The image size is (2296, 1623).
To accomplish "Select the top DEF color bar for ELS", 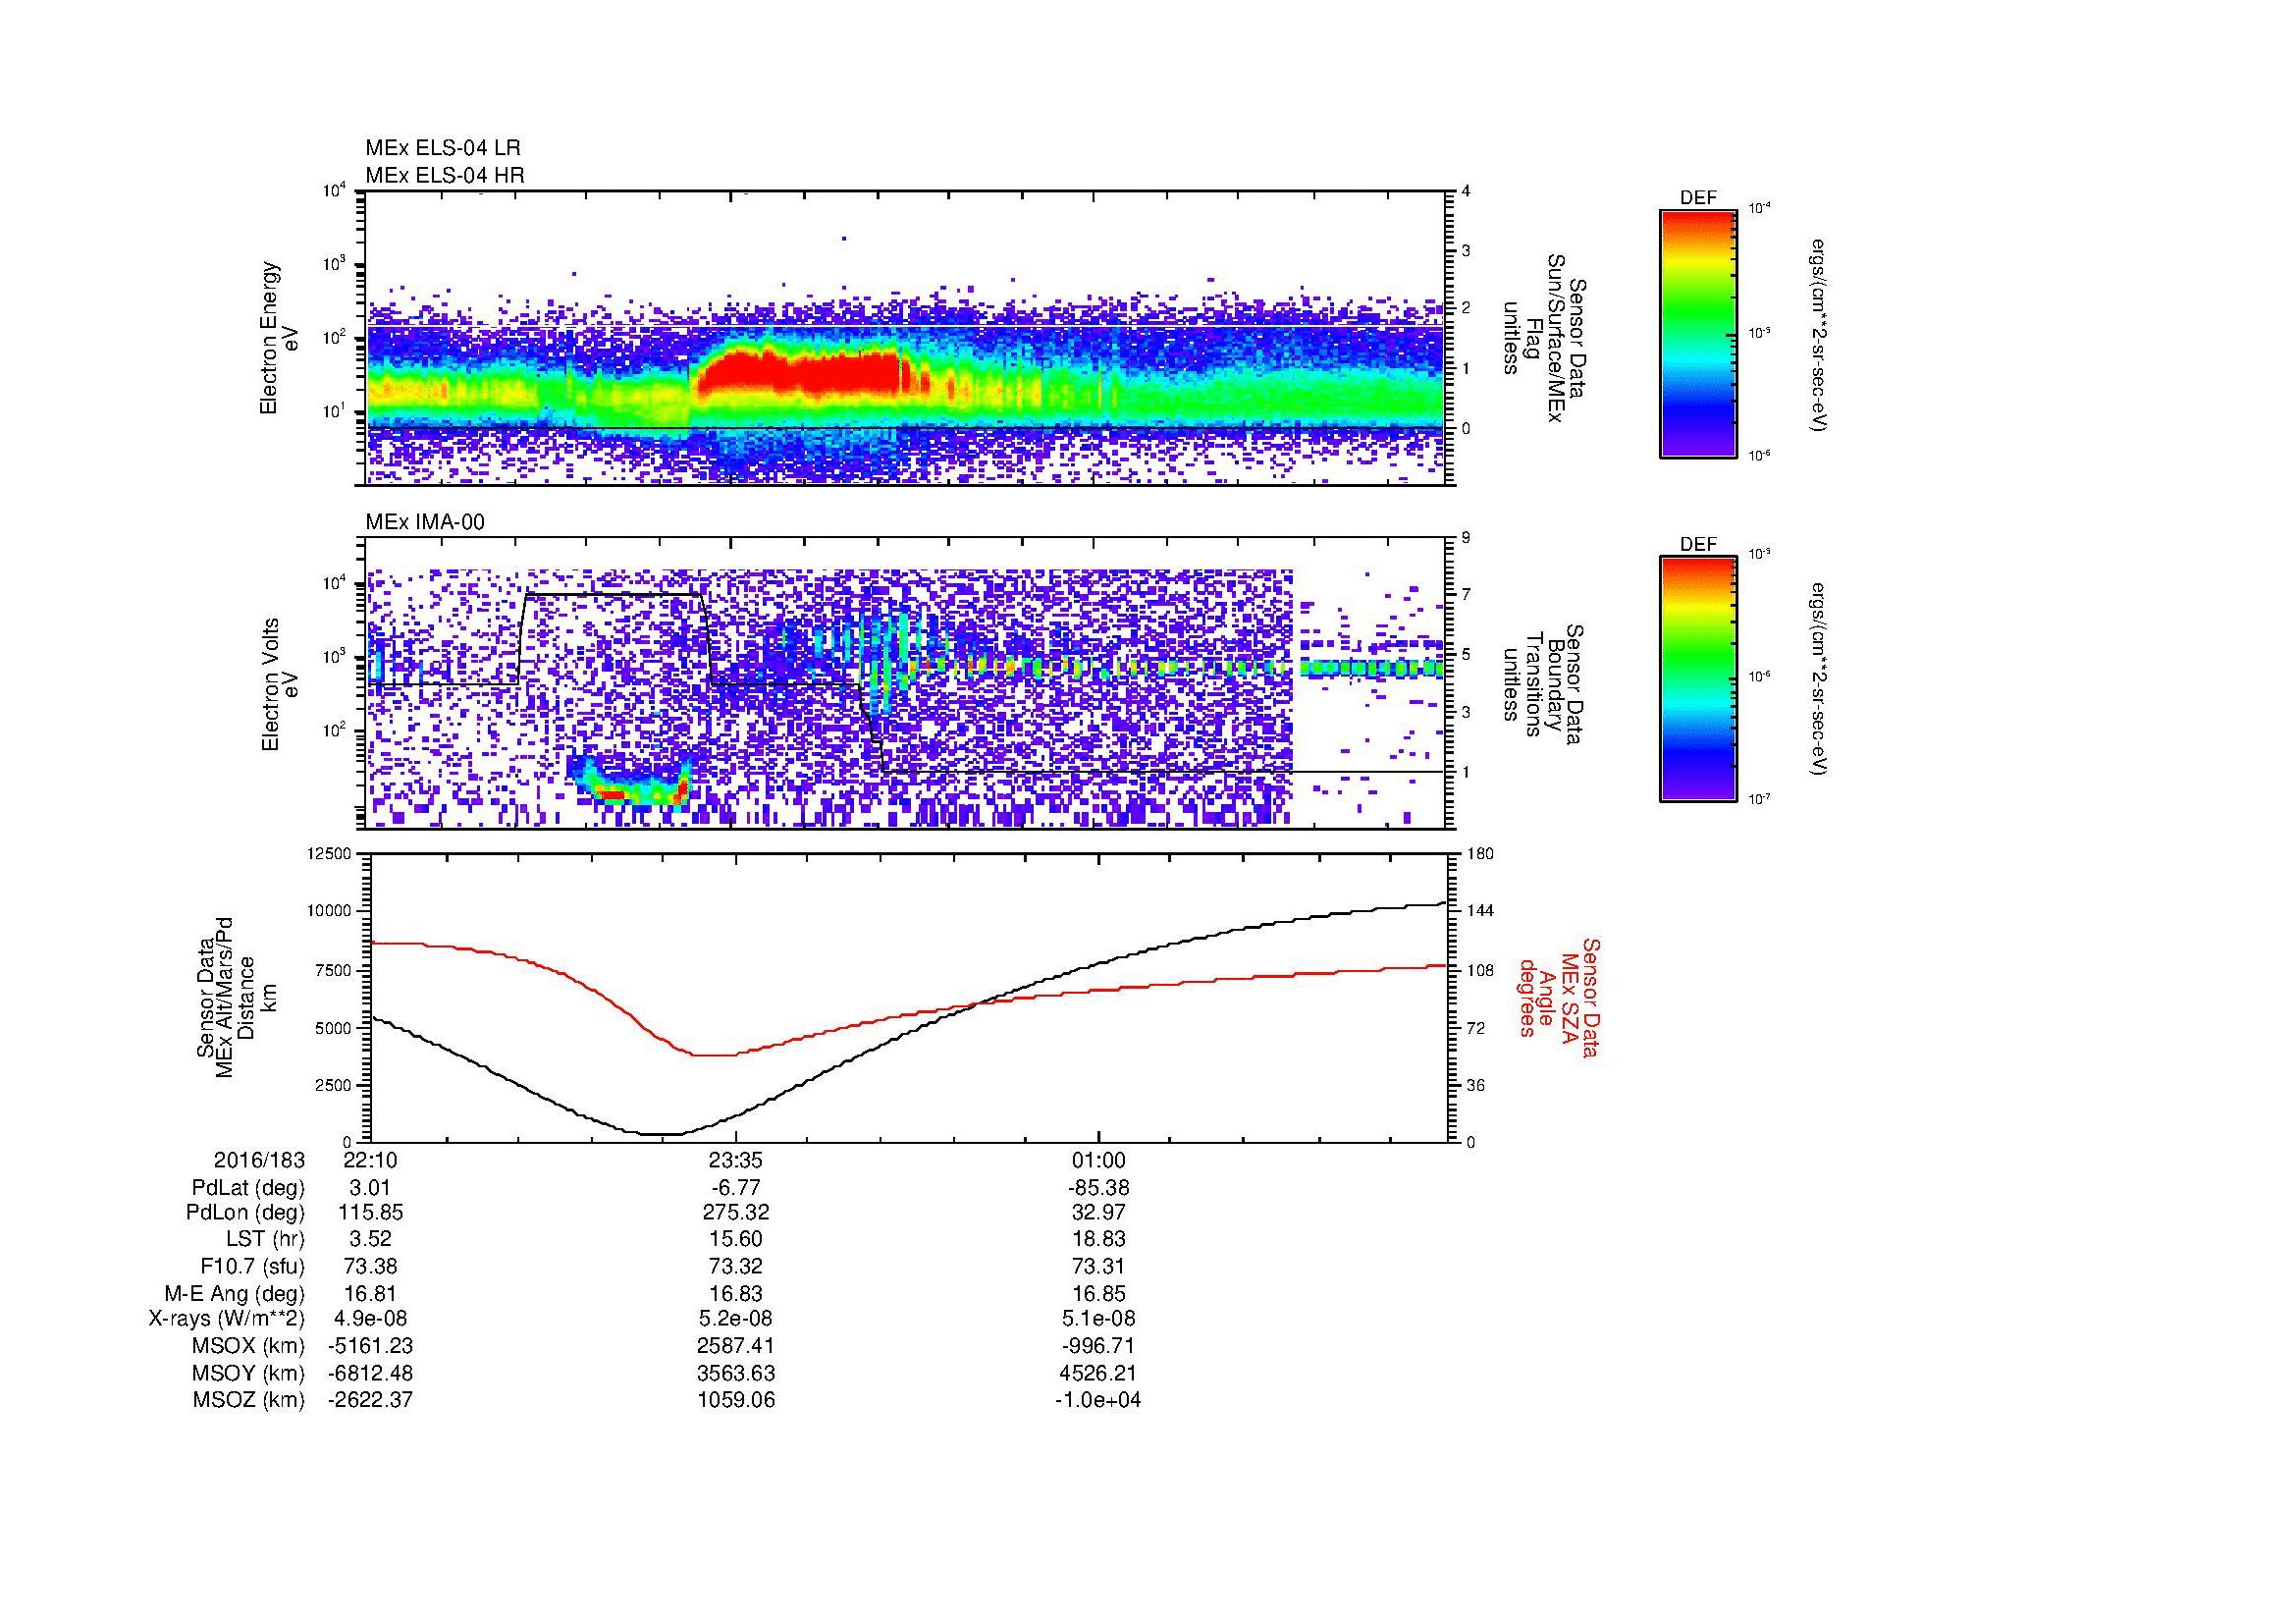I will click(x=1697, y=333).
